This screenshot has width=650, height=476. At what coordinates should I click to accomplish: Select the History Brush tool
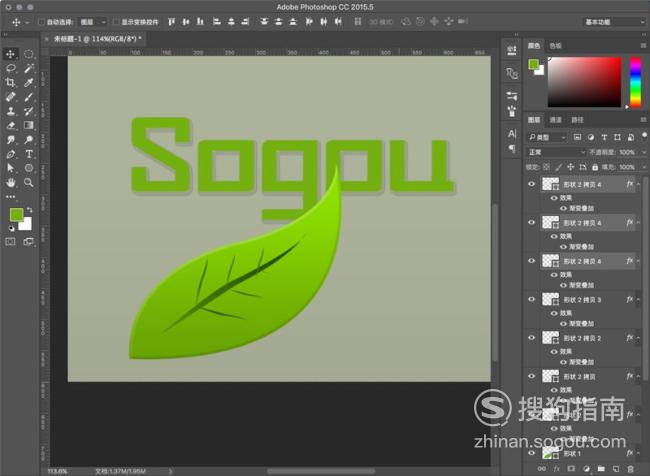[x=29, y=111]
